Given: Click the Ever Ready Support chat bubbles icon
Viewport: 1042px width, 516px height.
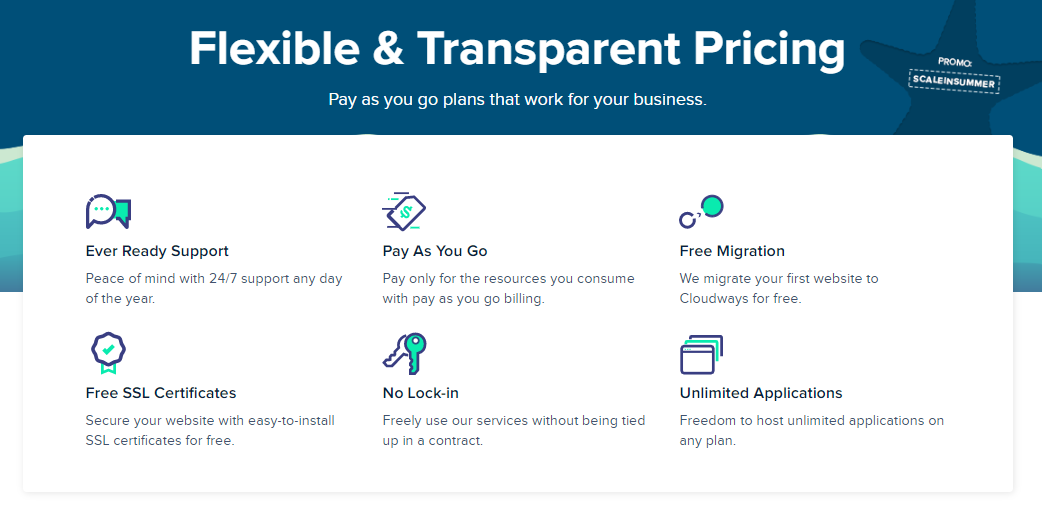Looking at the screenshot, I should 108,212.
